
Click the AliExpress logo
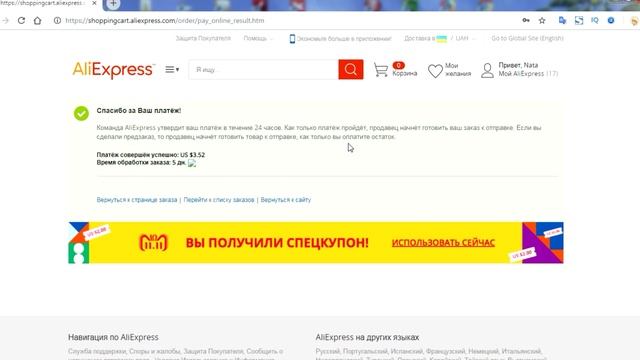pos(113,70)
